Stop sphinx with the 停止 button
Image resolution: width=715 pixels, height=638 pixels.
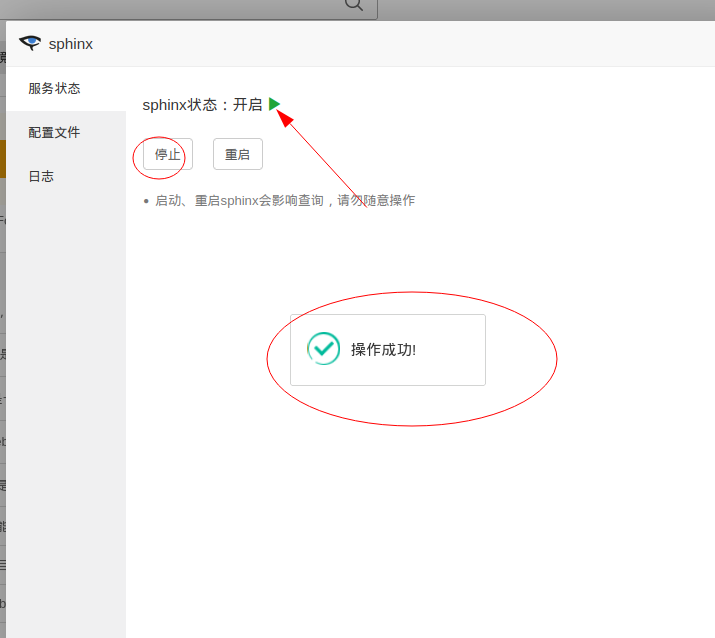(x=168, y=154)
